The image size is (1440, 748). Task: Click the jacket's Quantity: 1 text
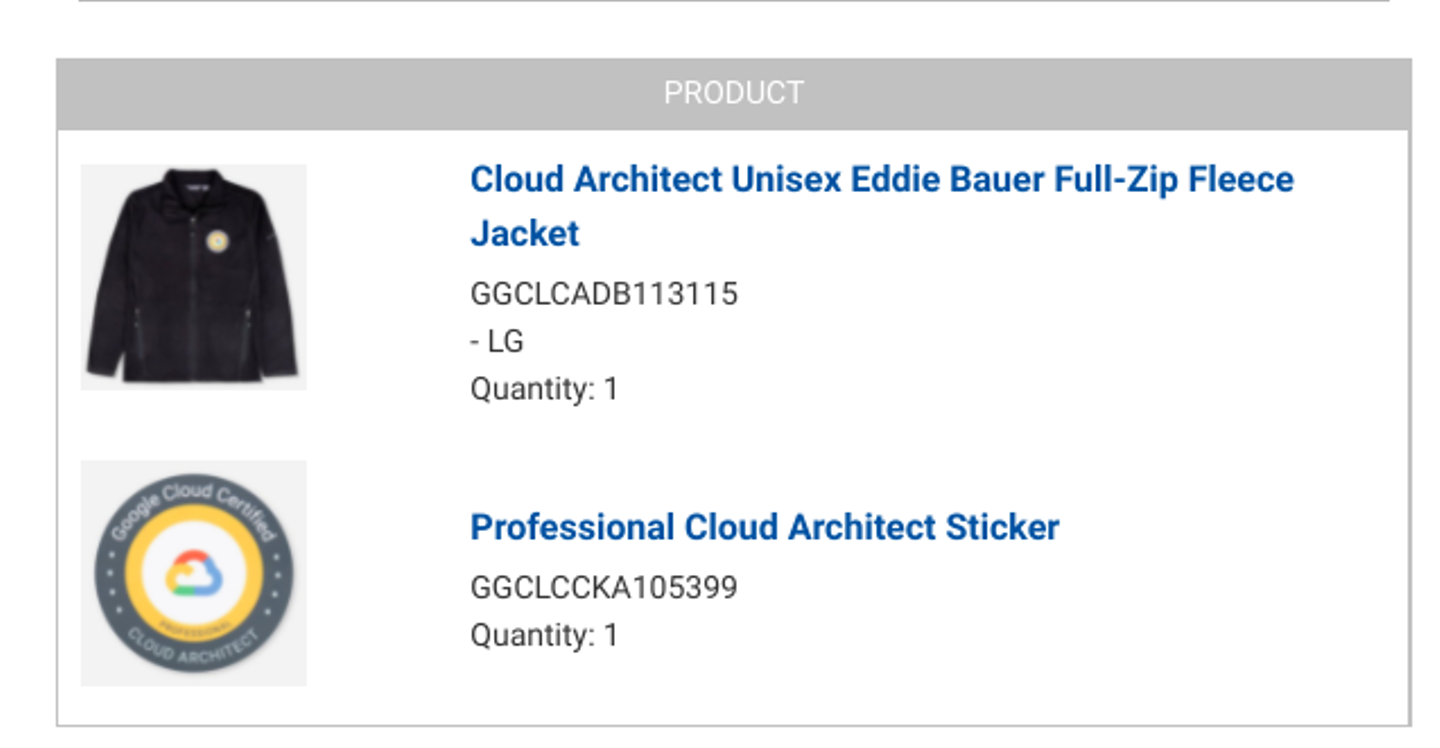pyautogui.click(x=544, y=389)
